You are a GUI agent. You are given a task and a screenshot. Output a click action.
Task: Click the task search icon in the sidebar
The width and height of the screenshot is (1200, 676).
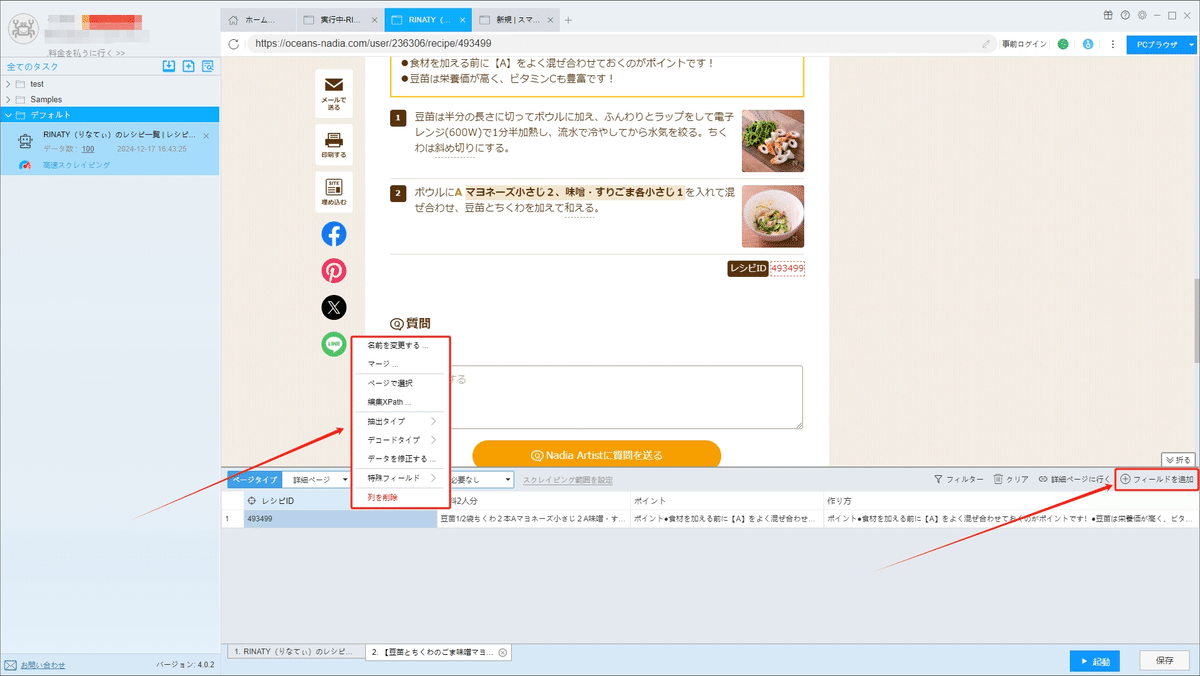point(208,66)
